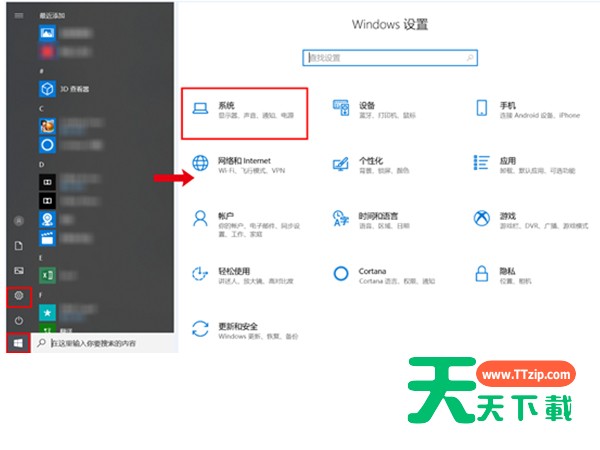
Task: Open the Pictures shortcut in Start sidebar
Action: pos(19,271)
